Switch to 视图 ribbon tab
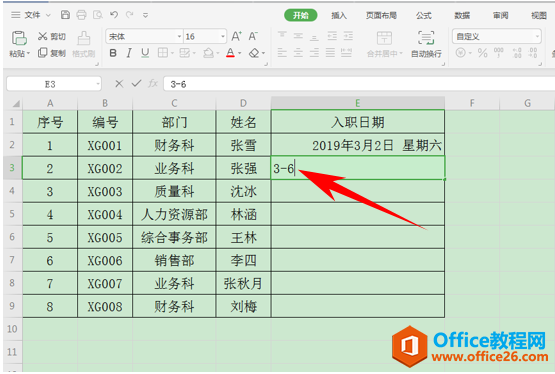This screenshot has height=374, width=555. pos(539,15)
